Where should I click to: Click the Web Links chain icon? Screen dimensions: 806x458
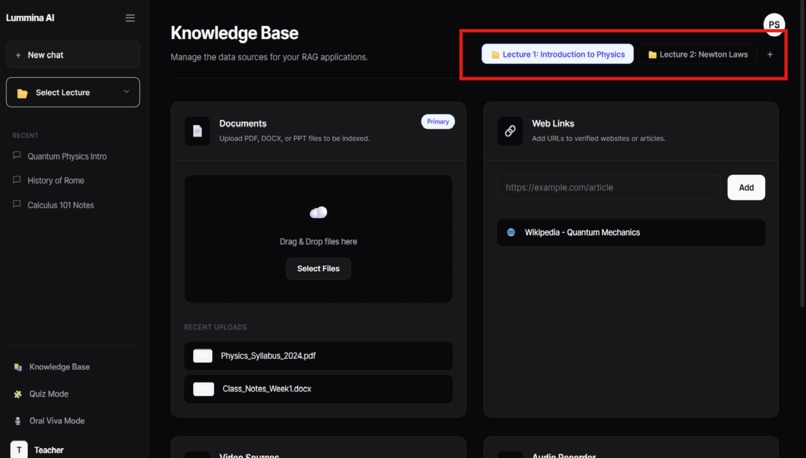(510, 131)
